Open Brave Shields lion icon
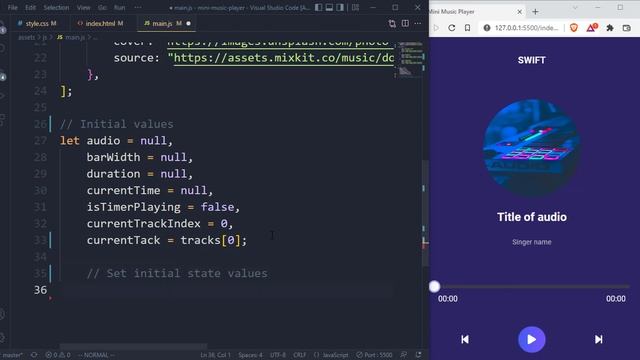This screenshot has width=640, height=360. pos(574,28)
